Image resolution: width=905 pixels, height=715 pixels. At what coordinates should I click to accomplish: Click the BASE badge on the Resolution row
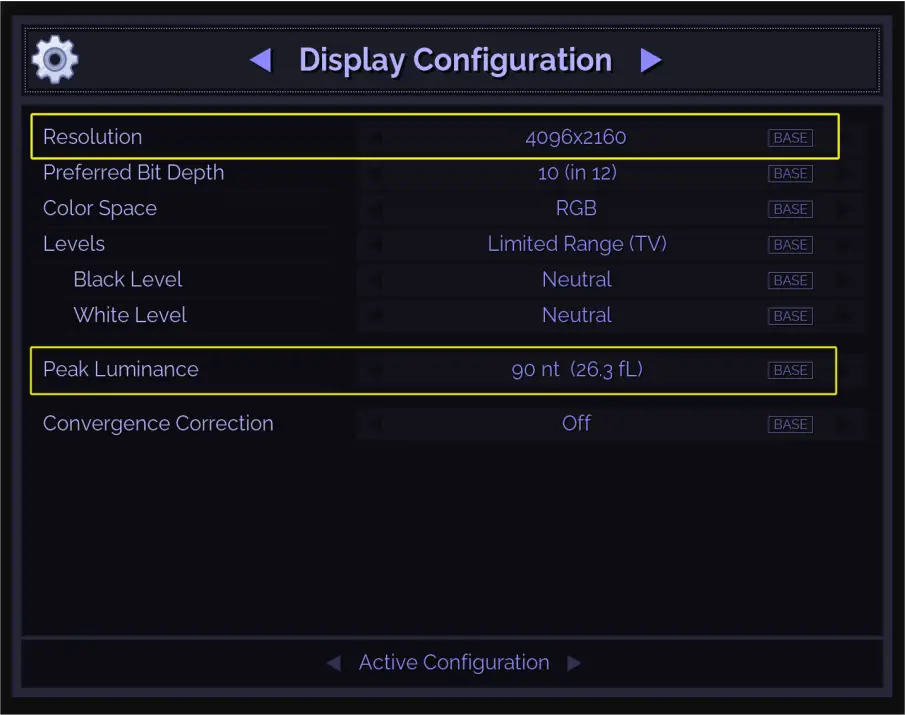790,138
